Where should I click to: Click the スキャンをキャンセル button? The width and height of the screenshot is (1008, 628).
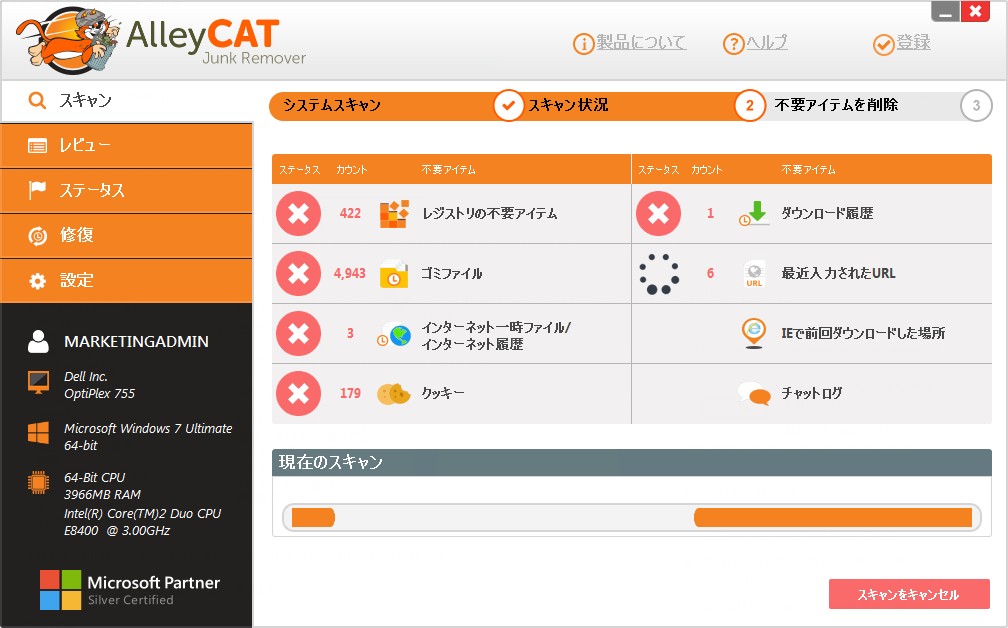click(x=909, y=594)
